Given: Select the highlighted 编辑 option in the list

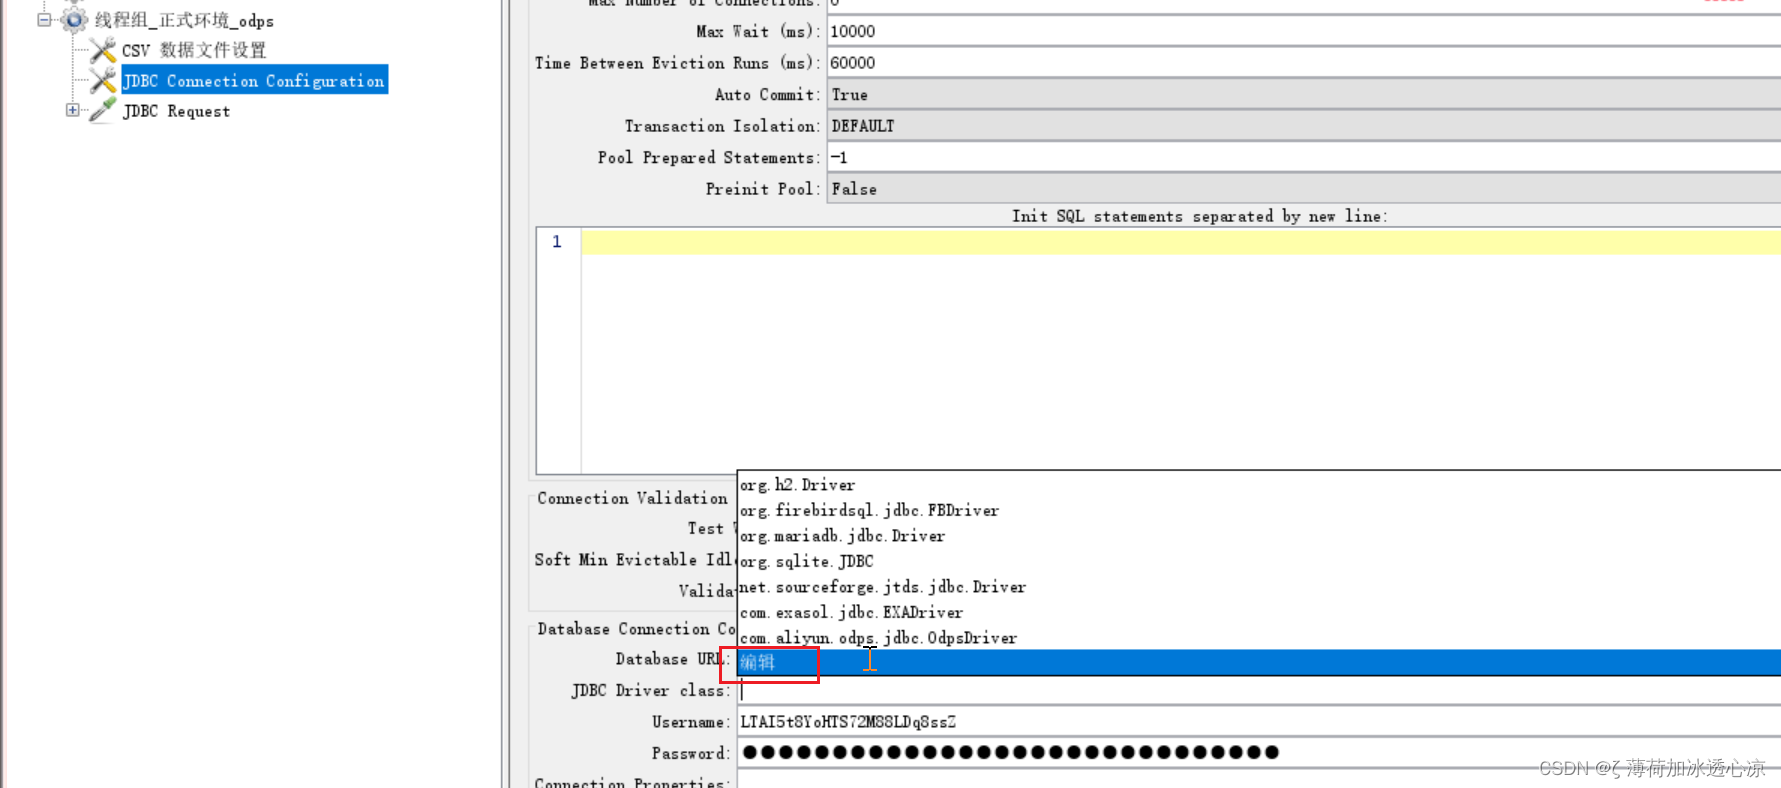Looking at the screenshot, I should [1259, 663].
